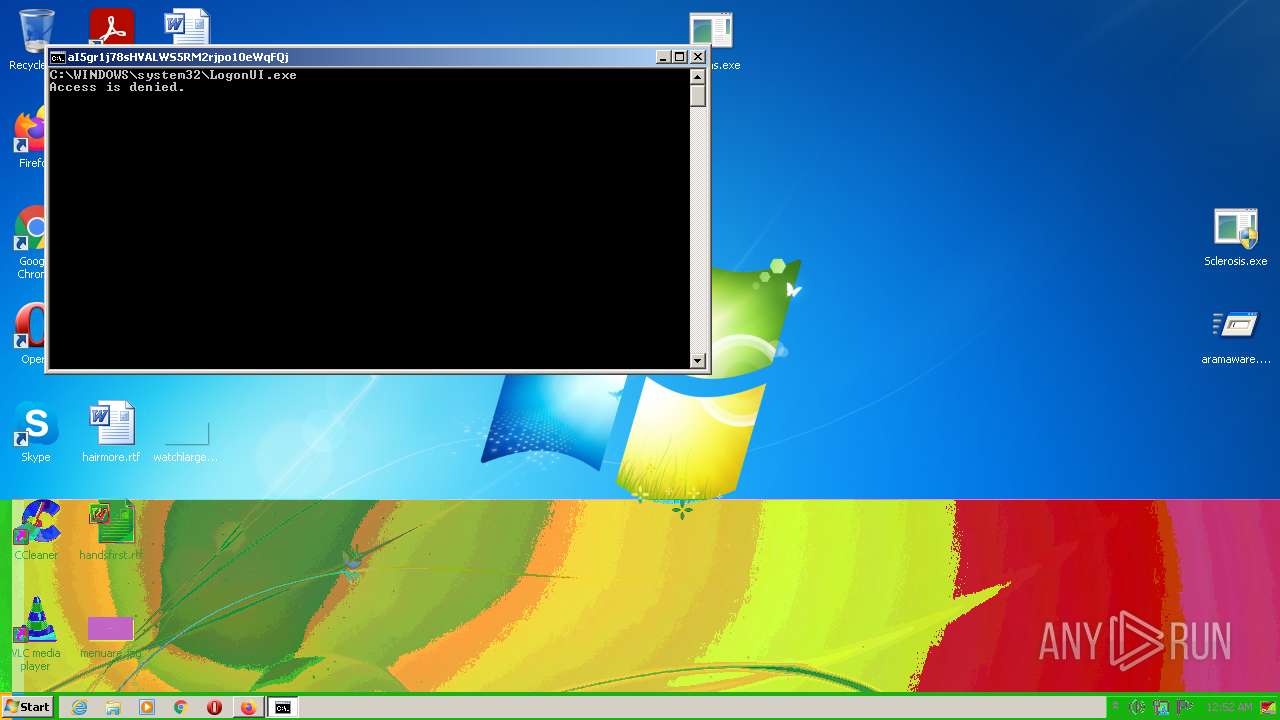Viewport: 1280px width, 720px height.
Task: Click the console title bar text
Action: point(178,57)
